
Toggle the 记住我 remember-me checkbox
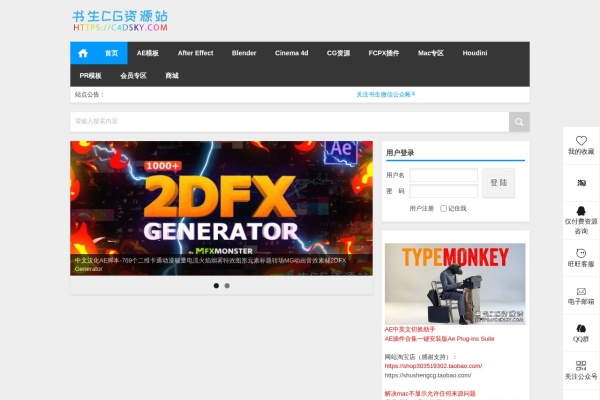[443, 209]
